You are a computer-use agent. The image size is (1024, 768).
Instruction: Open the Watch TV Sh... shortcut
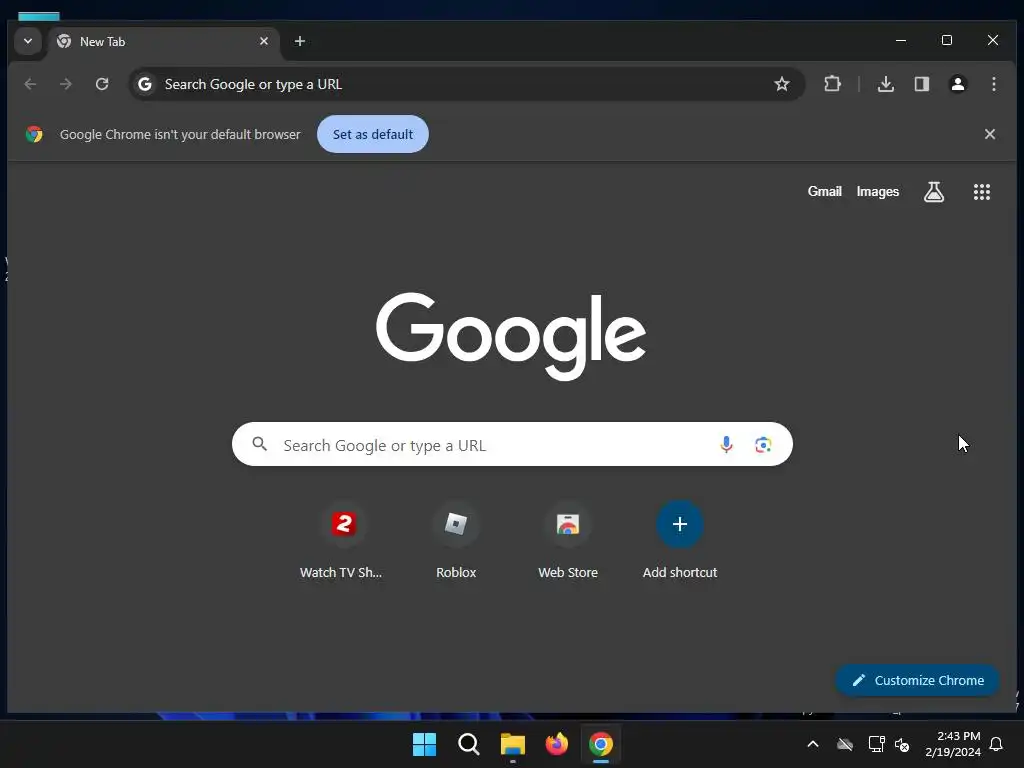click(x=342, y=541)
